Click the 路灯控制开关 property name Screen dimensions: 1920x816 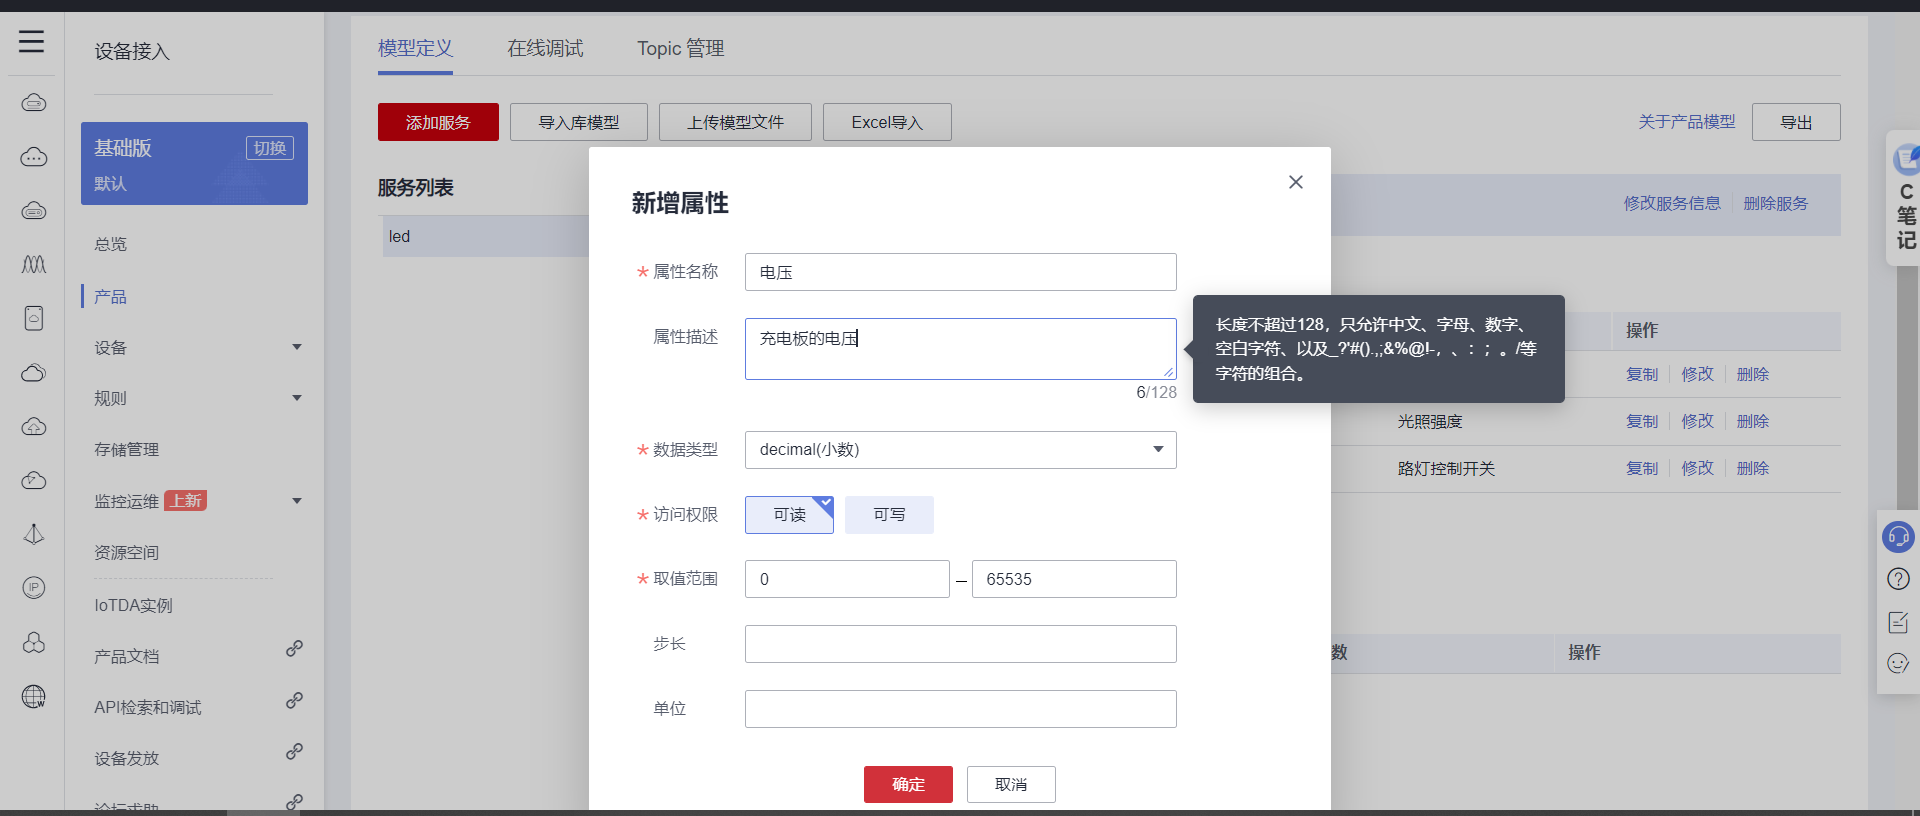coord(1446,469)
